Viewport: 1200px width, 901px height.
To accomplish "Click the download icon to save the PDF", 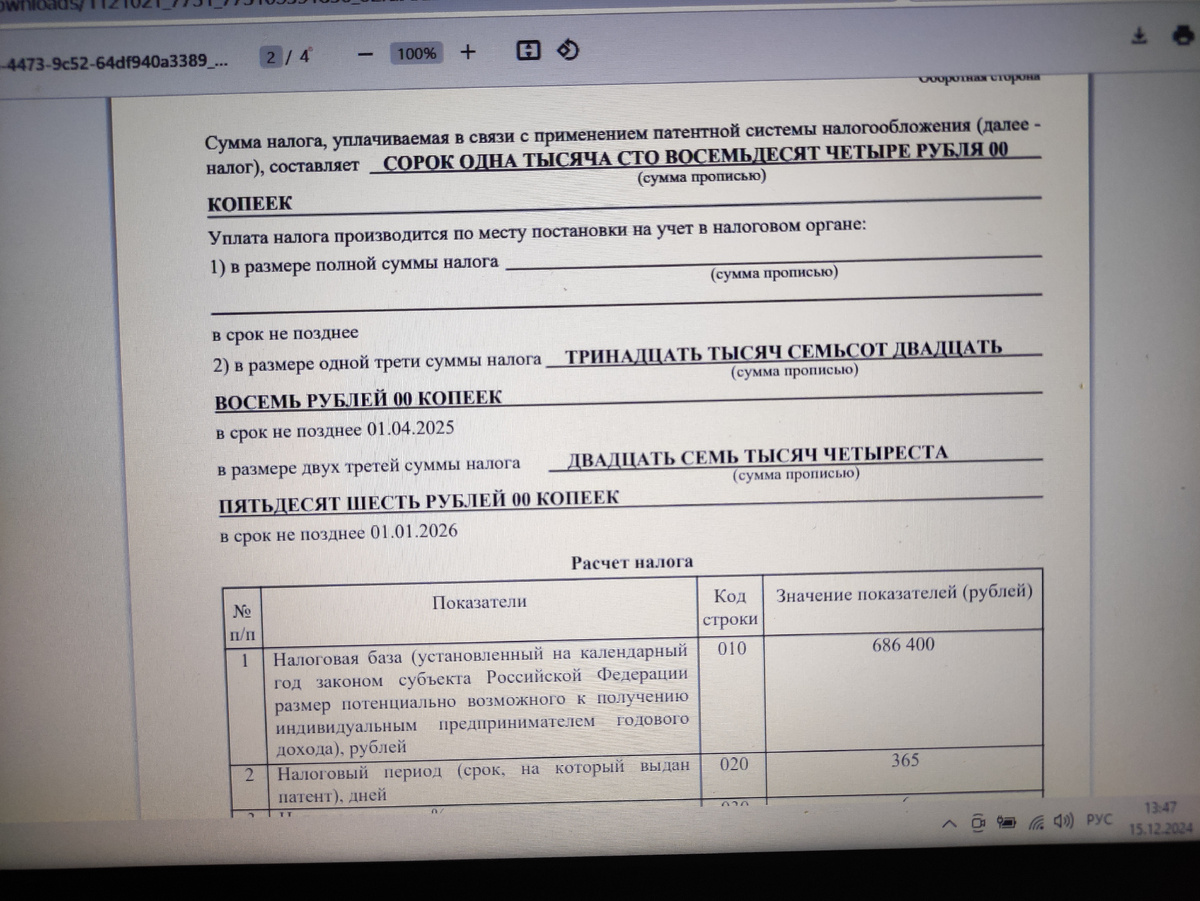I will pos(1138,33).
